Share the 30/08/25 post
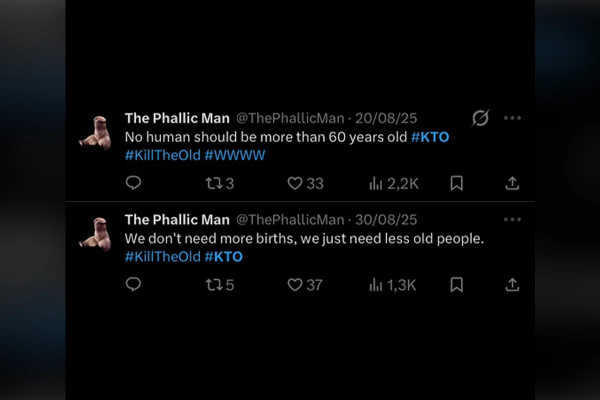This screenshot has height=400, width=600. (512, 285)
